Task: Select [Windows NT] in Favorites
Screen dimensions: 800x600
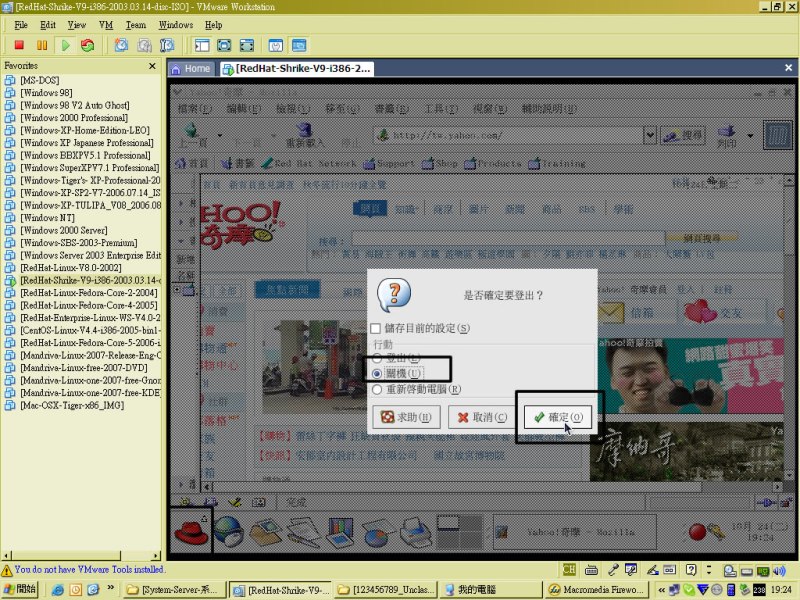Action: point(47,218)
